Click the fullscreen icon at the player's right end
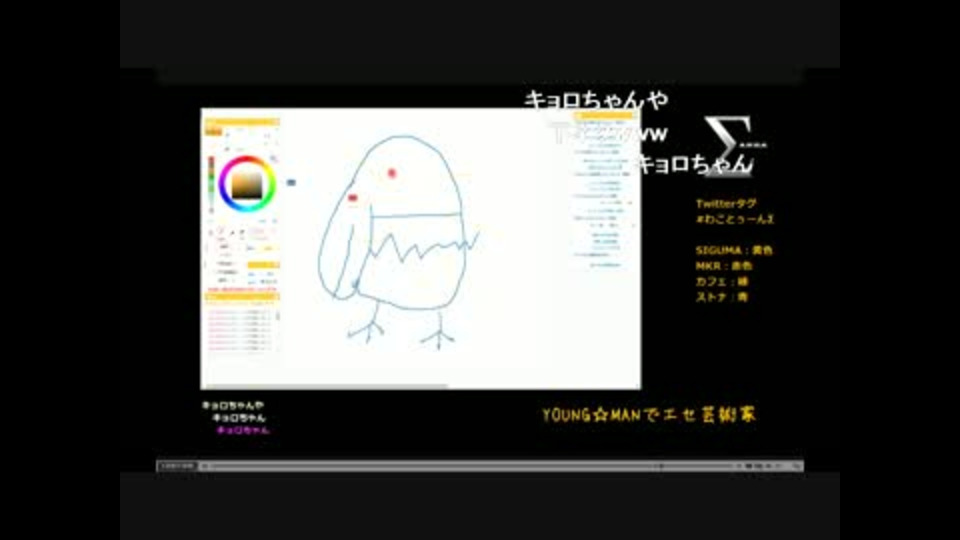The width and height of the screenshot is (960, 540). click(x=796, y=466)
